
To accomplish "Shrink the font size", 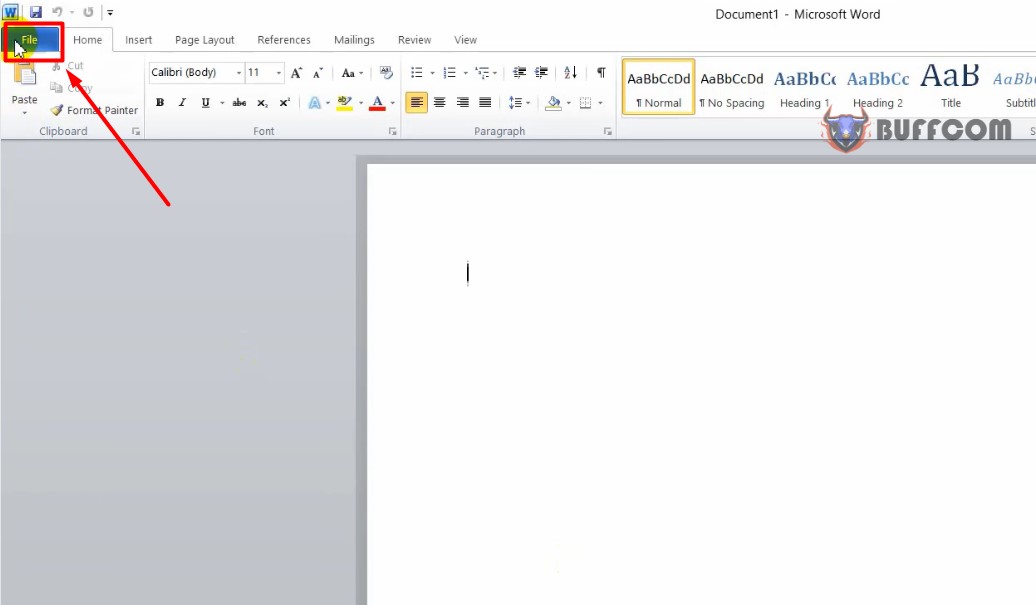I will (318, 73).
